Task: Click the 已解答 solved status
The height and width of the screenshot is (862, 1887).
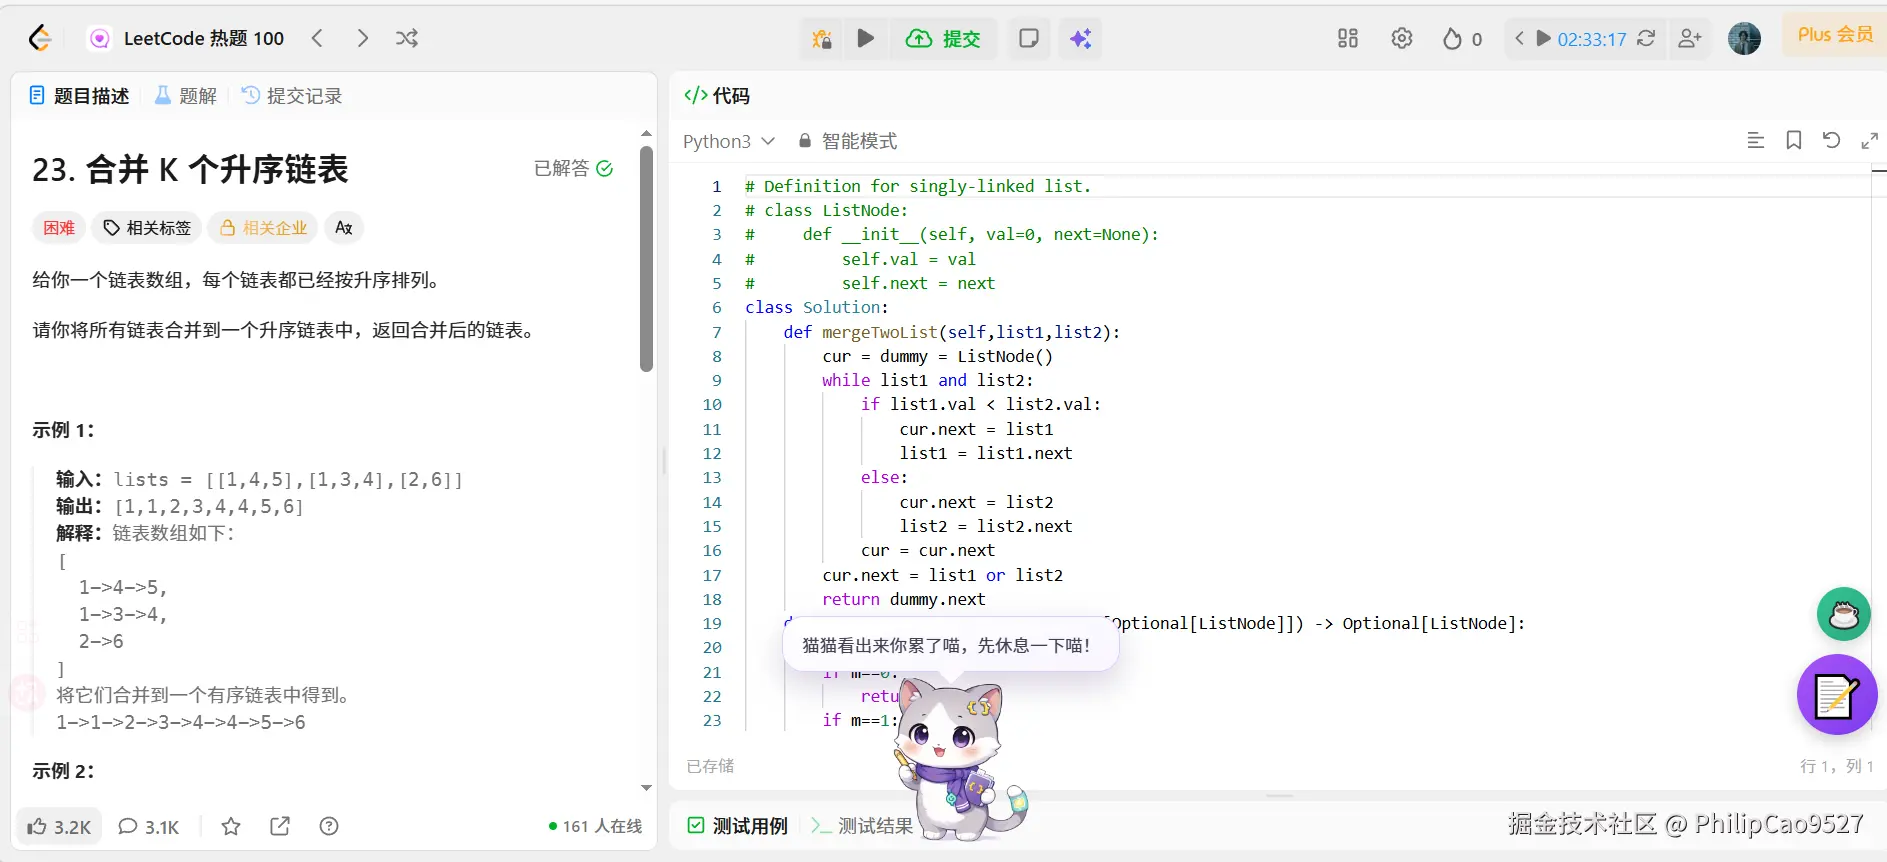Action: tap(573, 168)
